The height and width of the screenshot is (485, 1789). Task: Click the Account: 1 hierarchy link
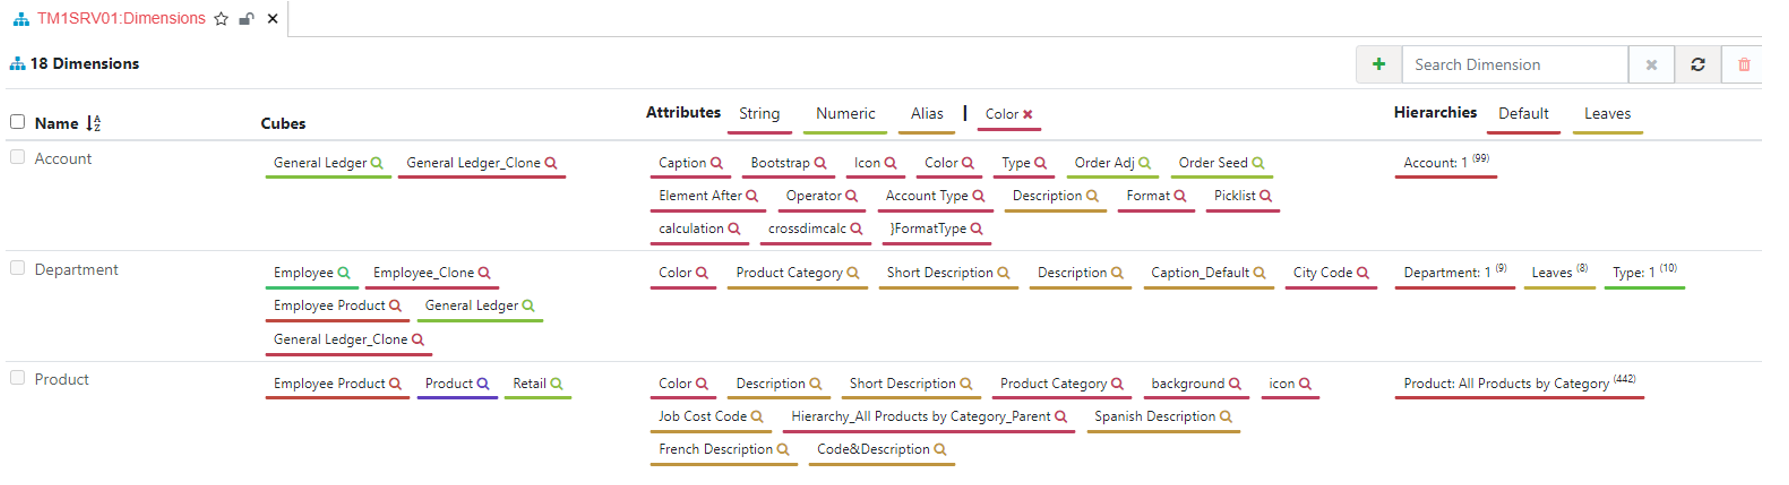1435,163
